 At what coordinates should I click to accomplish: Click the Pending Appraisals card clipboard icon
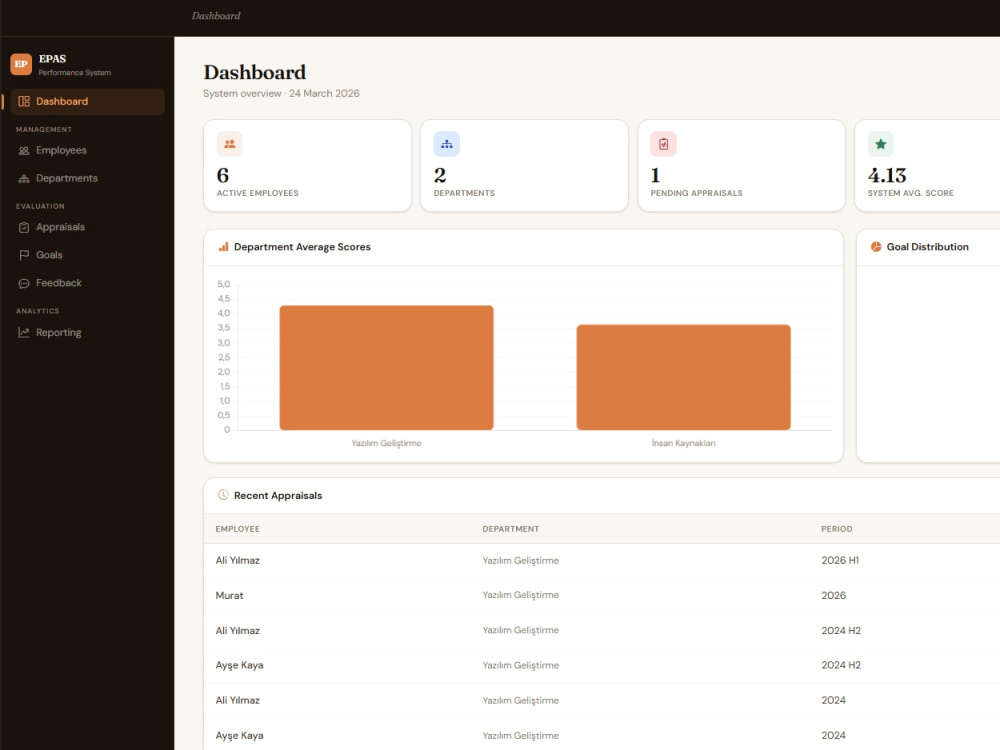[x=663, y=144]
